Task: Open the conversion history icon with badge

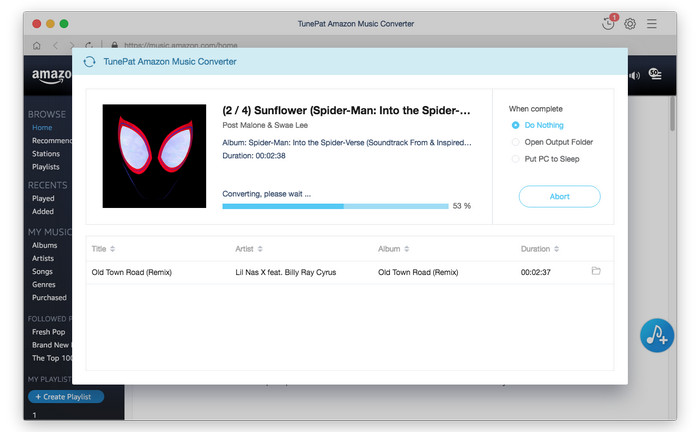Action: 608,23
